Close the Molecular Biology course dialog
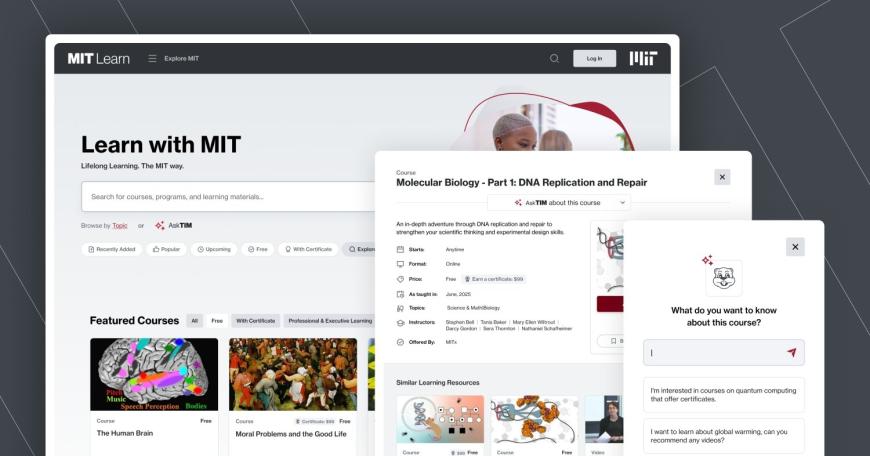Image resolution: width=870 pixels, height=456 pixels. [722, 177]
